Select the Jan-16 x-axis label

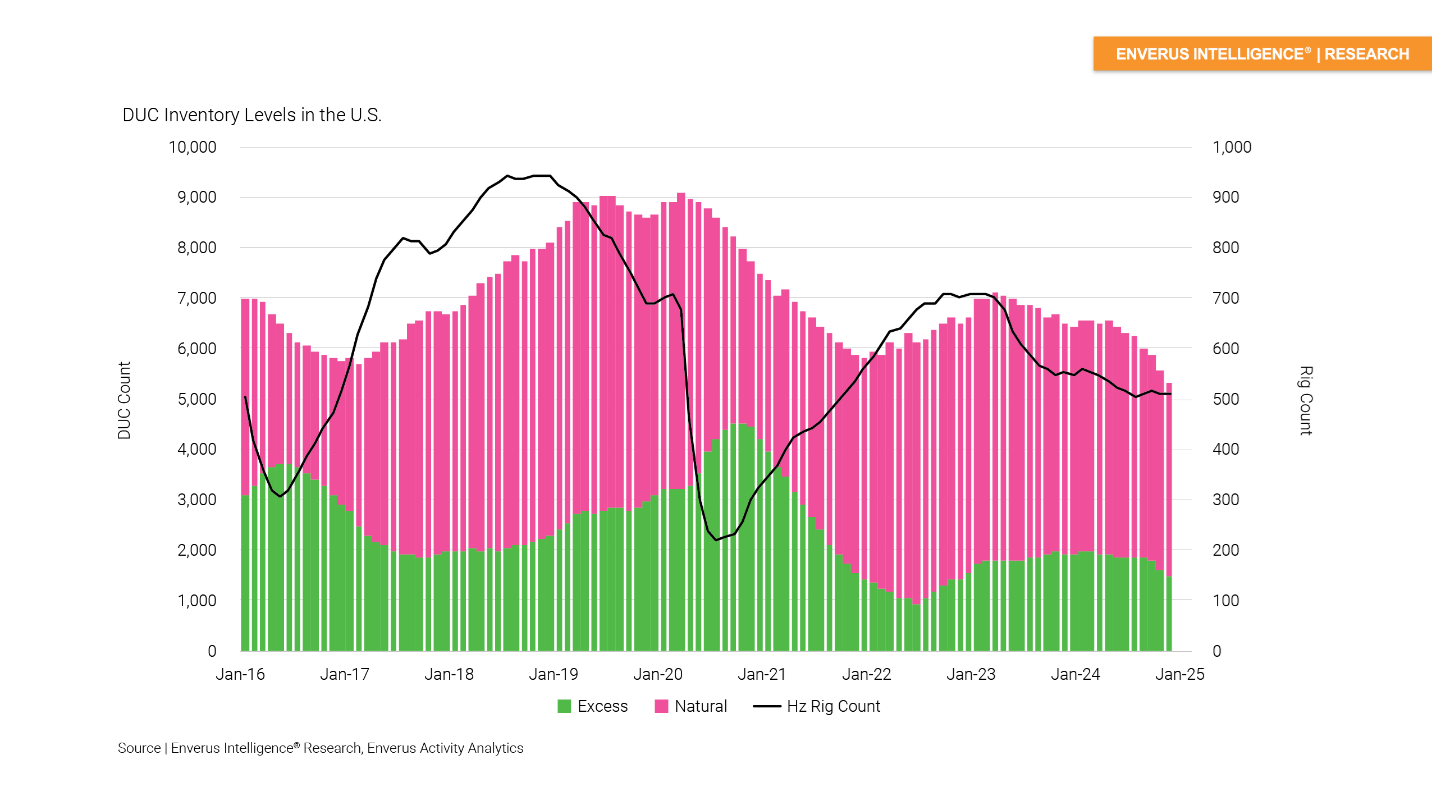pos(241,675)
